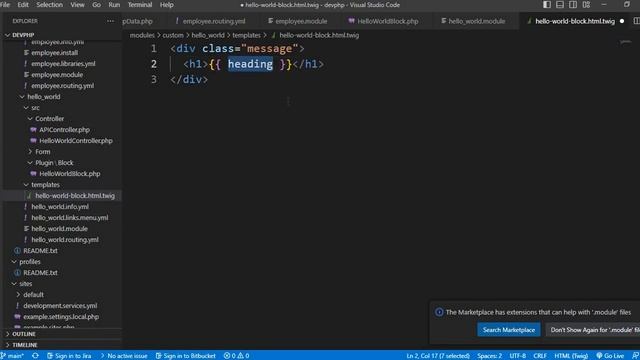Screen dimensions: 640x360
Task: Open example.settings.local.php in explorer
Action: 61,317
